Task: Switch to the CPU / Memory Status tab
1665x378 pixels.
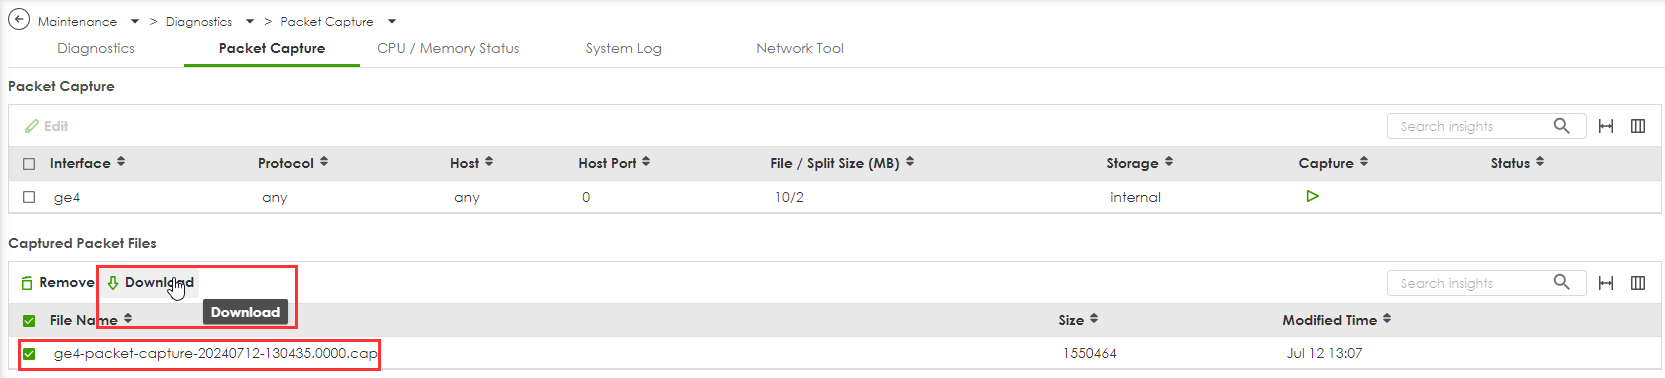Action: coord(448,48)
